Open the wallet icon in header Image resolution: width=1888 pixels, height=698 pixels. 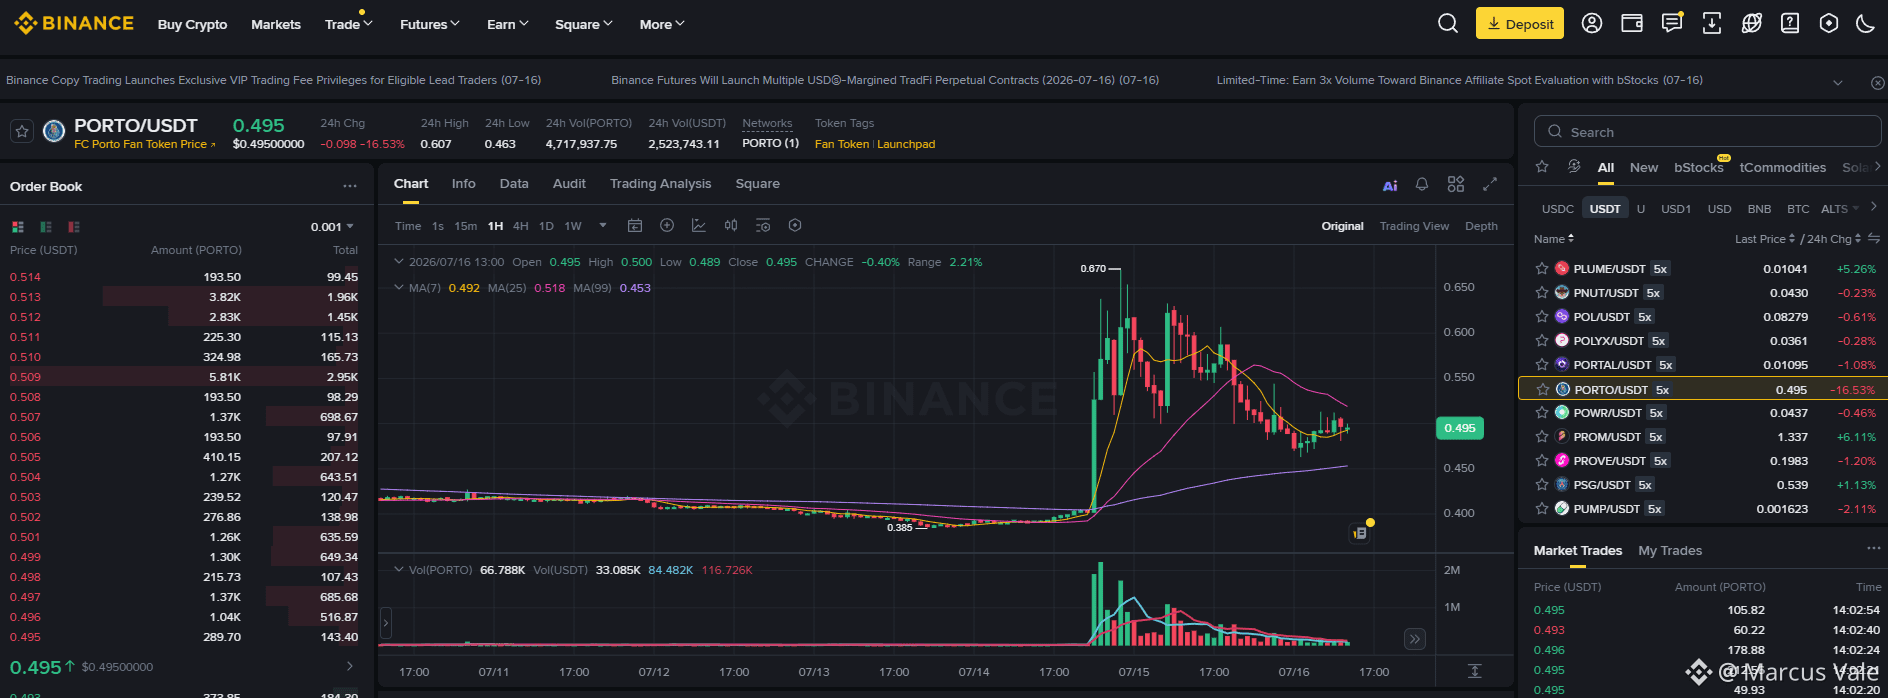pyautogui.click(x=1632, y=23)
